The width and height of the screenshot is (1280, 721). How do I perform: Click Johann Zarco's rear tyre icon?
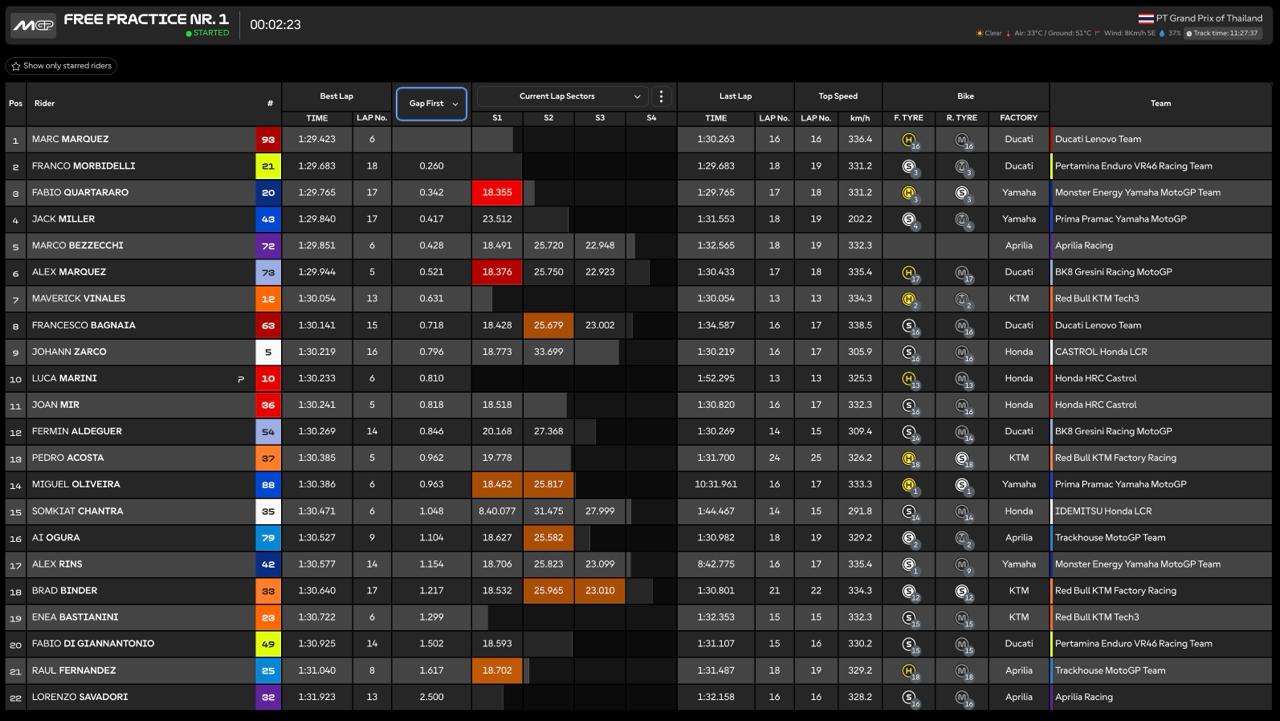pos(962,352)
